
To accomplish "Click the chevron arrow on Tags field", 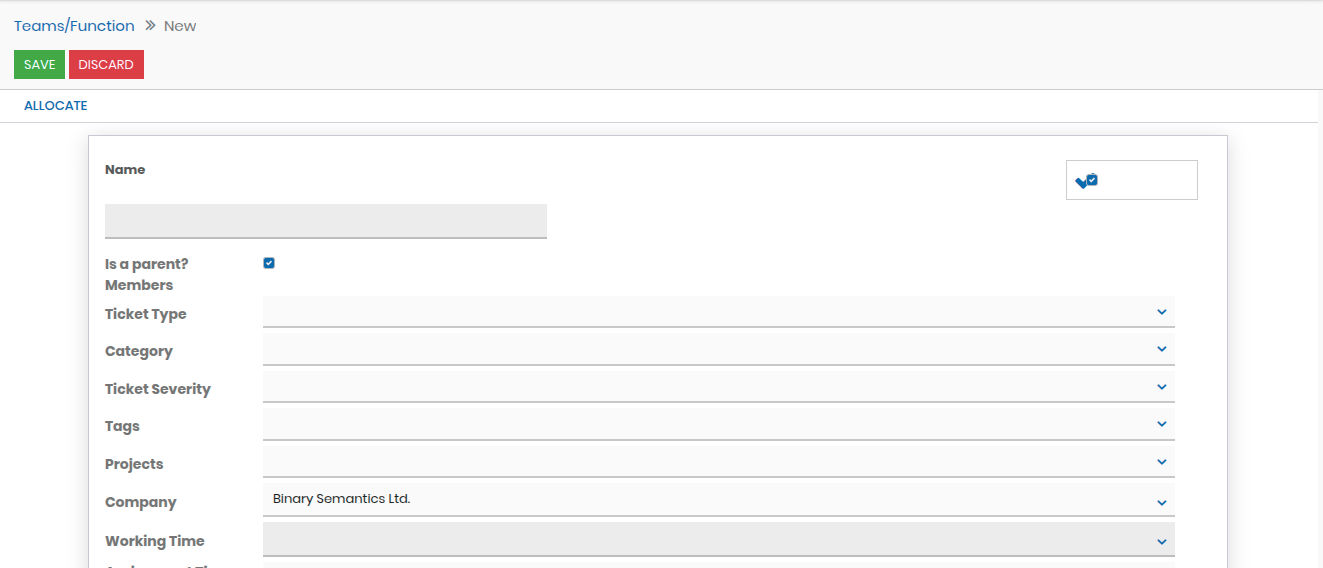I will click(x=1161, y=424).
